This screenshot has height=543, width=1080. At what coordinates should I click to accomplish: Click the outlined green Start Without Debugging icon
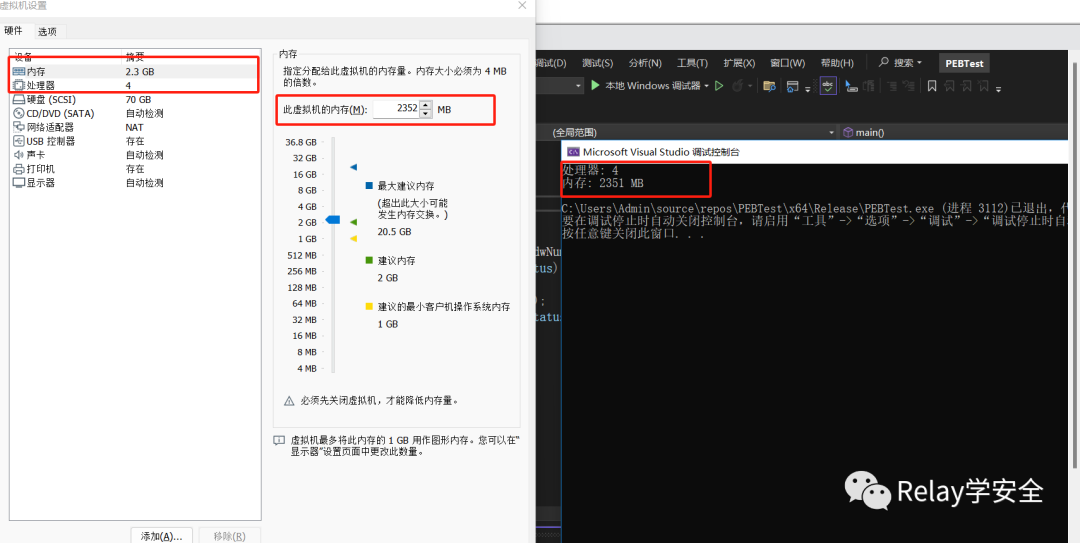(x=718, y=85)
